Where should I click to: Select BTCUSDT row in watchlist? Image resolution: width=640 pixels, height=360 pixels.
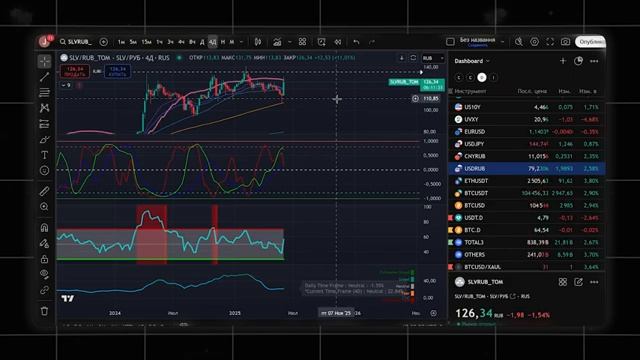coord(527,193)
